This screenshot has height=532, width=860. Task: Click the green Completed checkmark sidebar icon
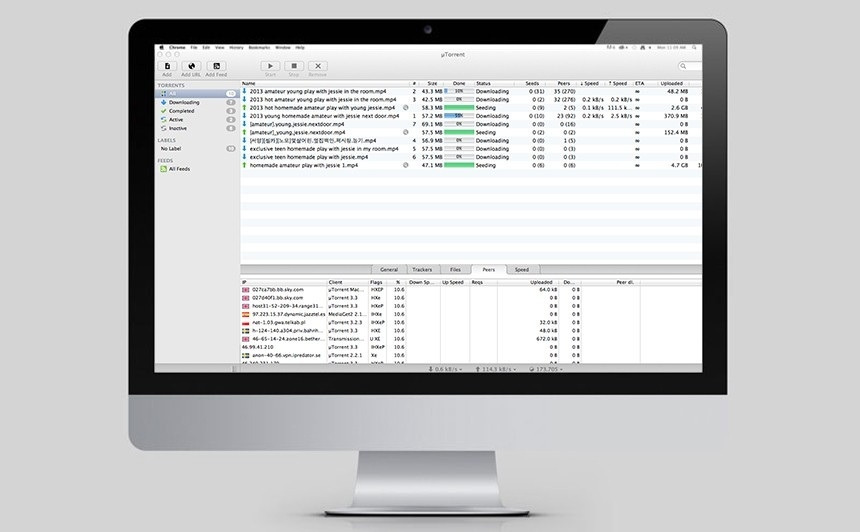(163, 111)
